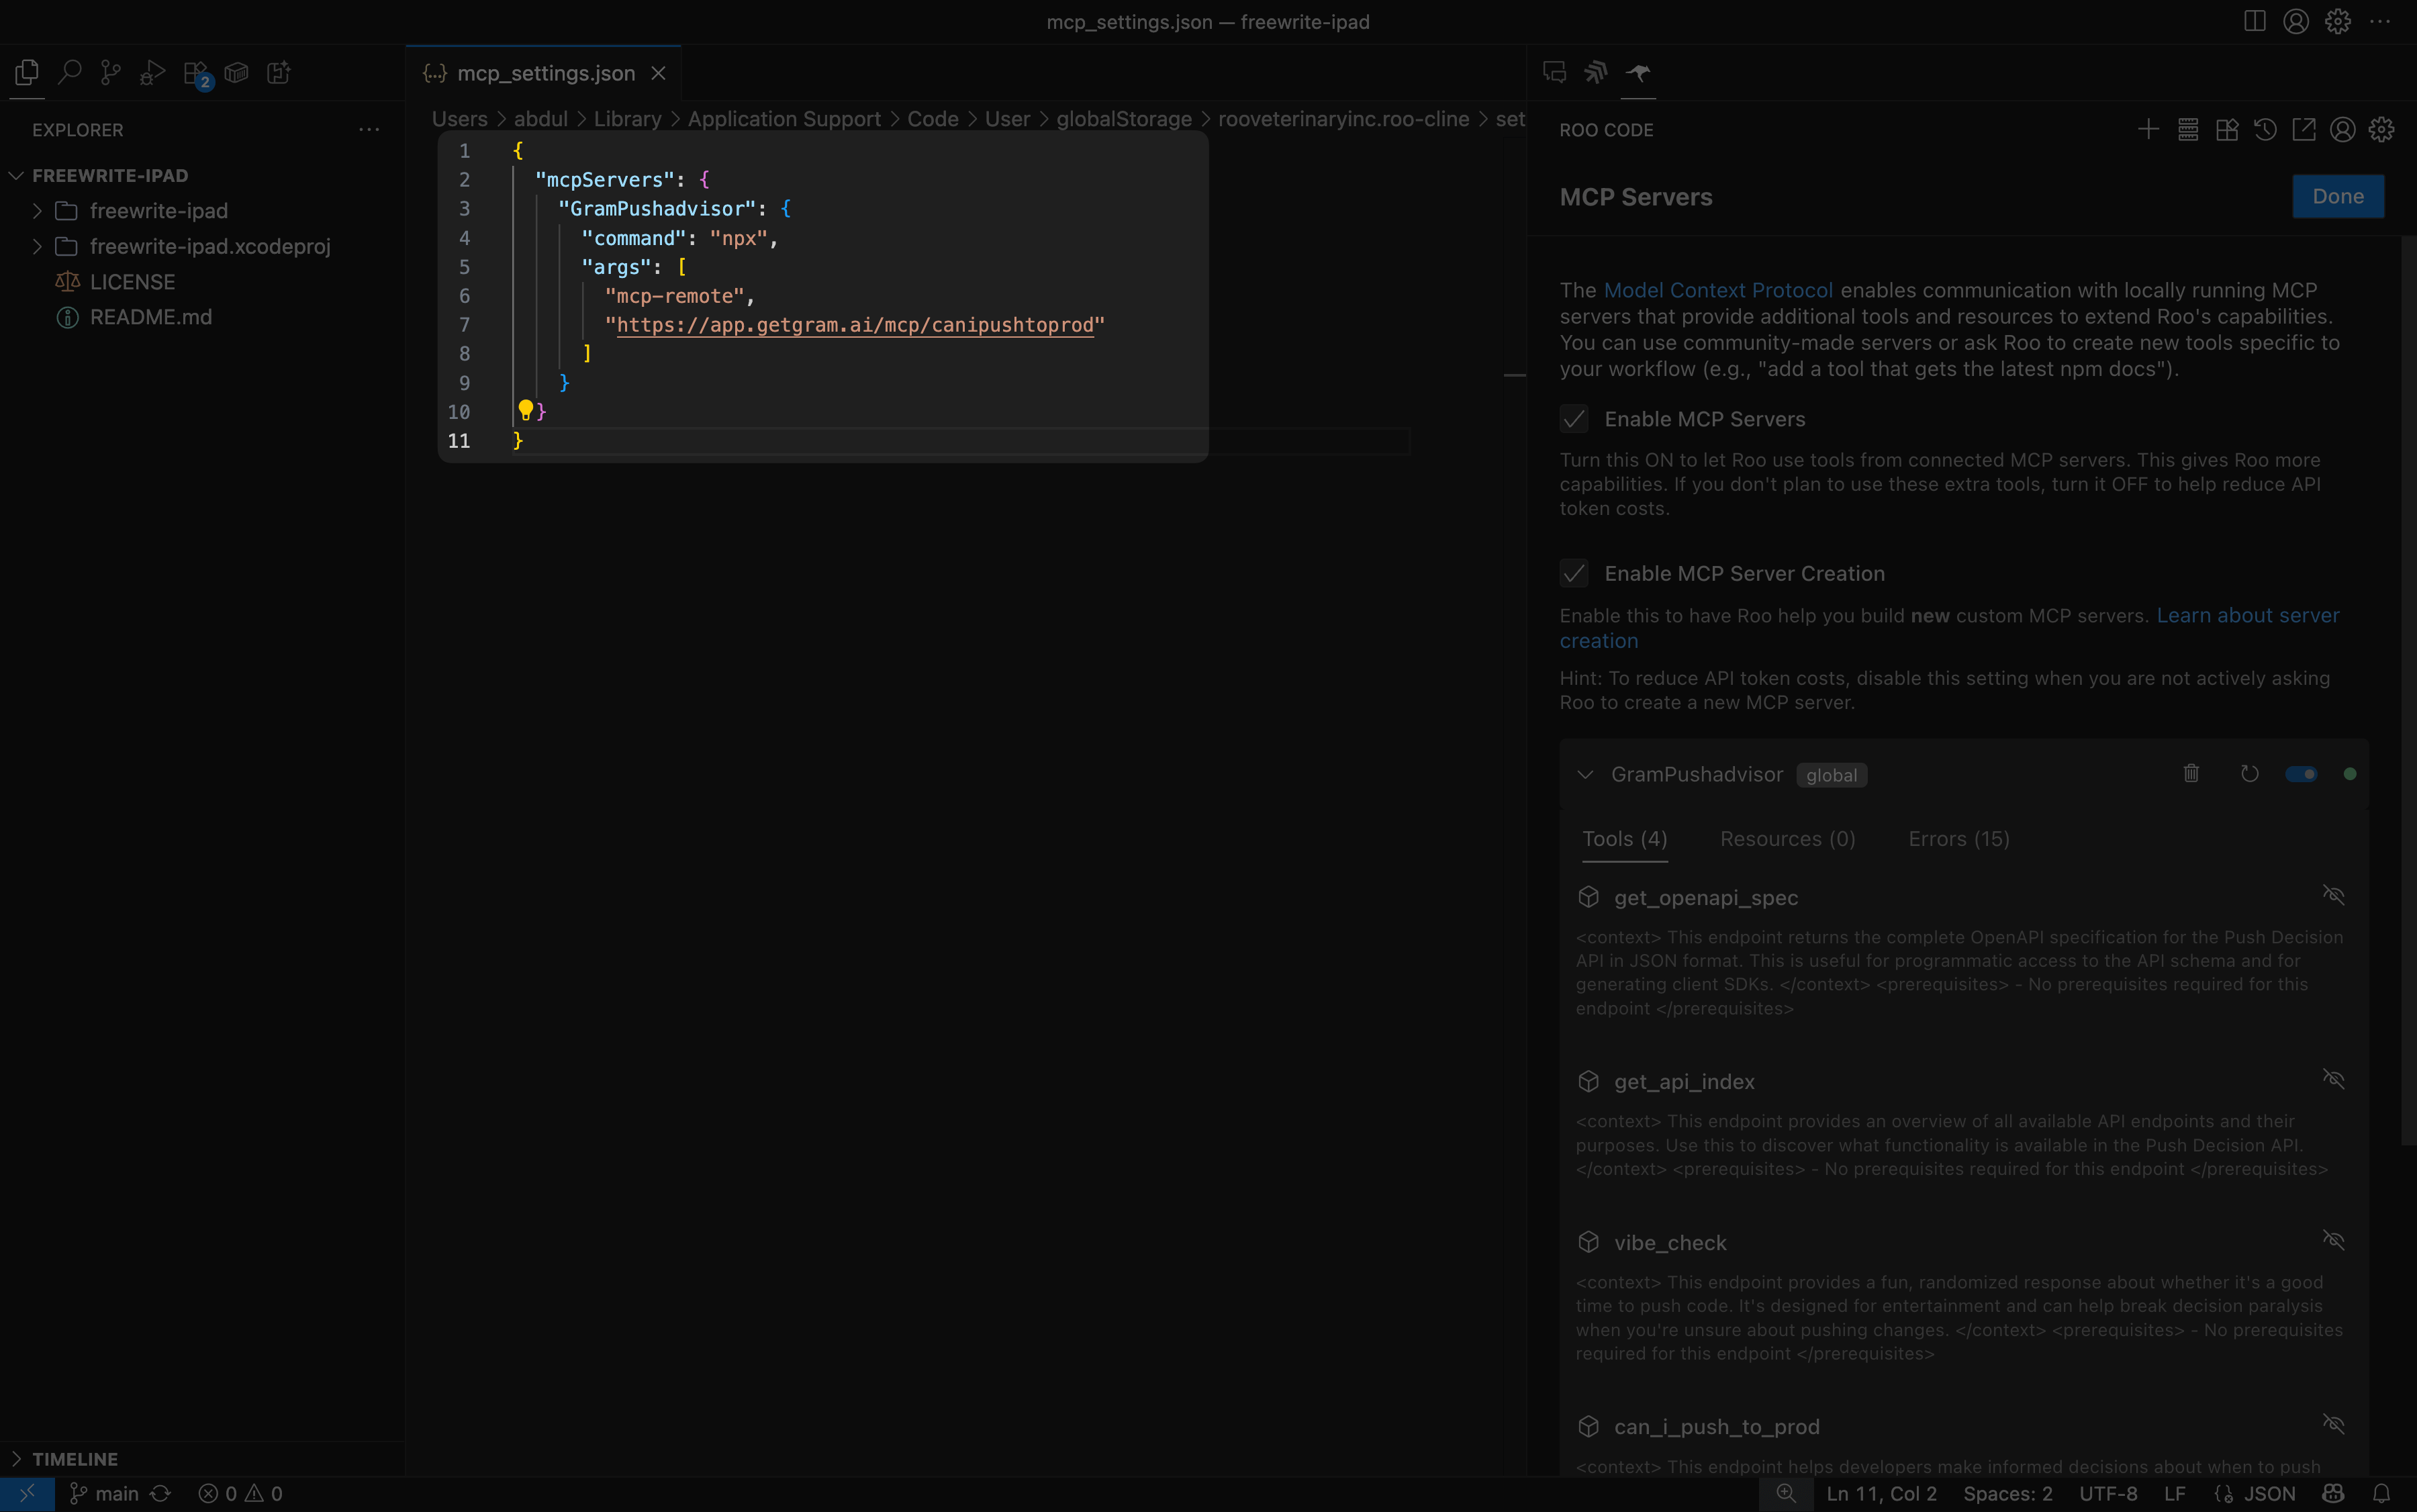Viewport: 2417px width, 1512px height.
Task: Open the triple-chevron arrows panel icon
Action: pos(1596,72)
